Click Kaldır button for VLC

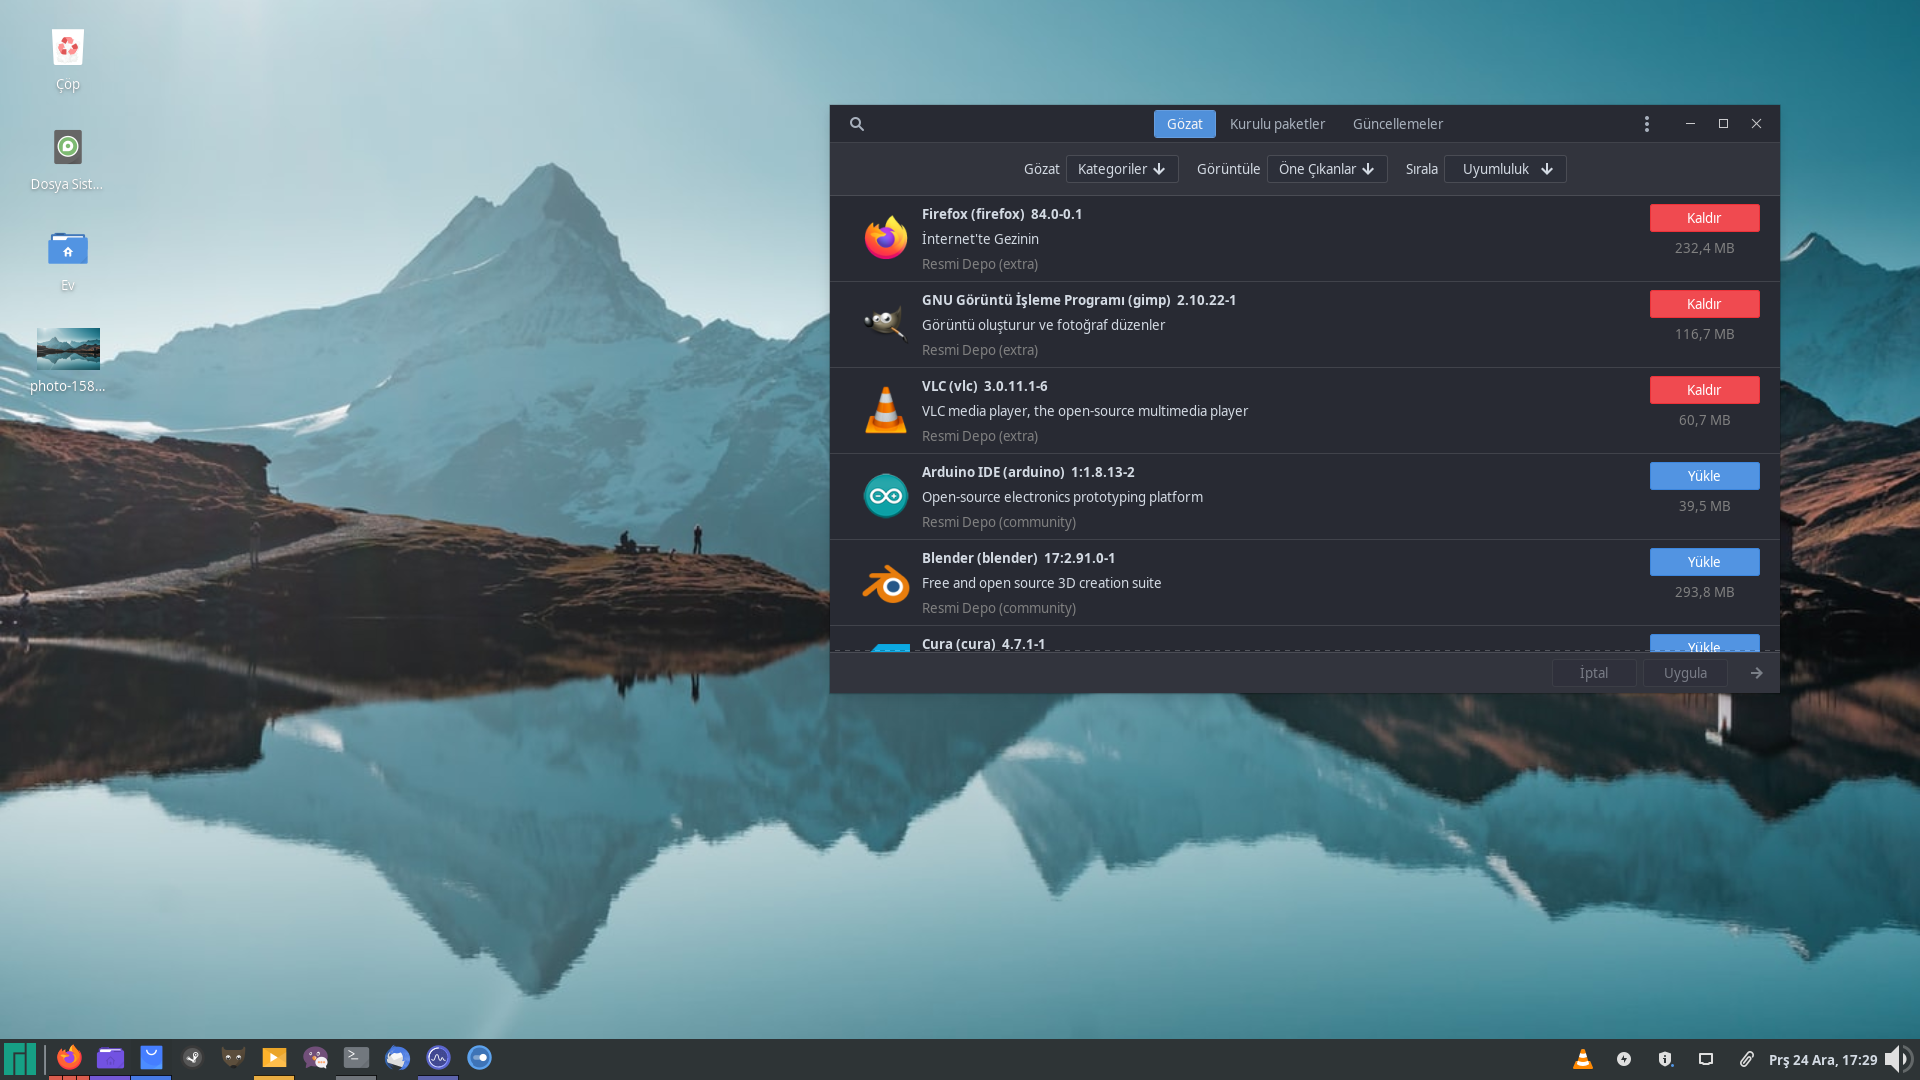1704,390
